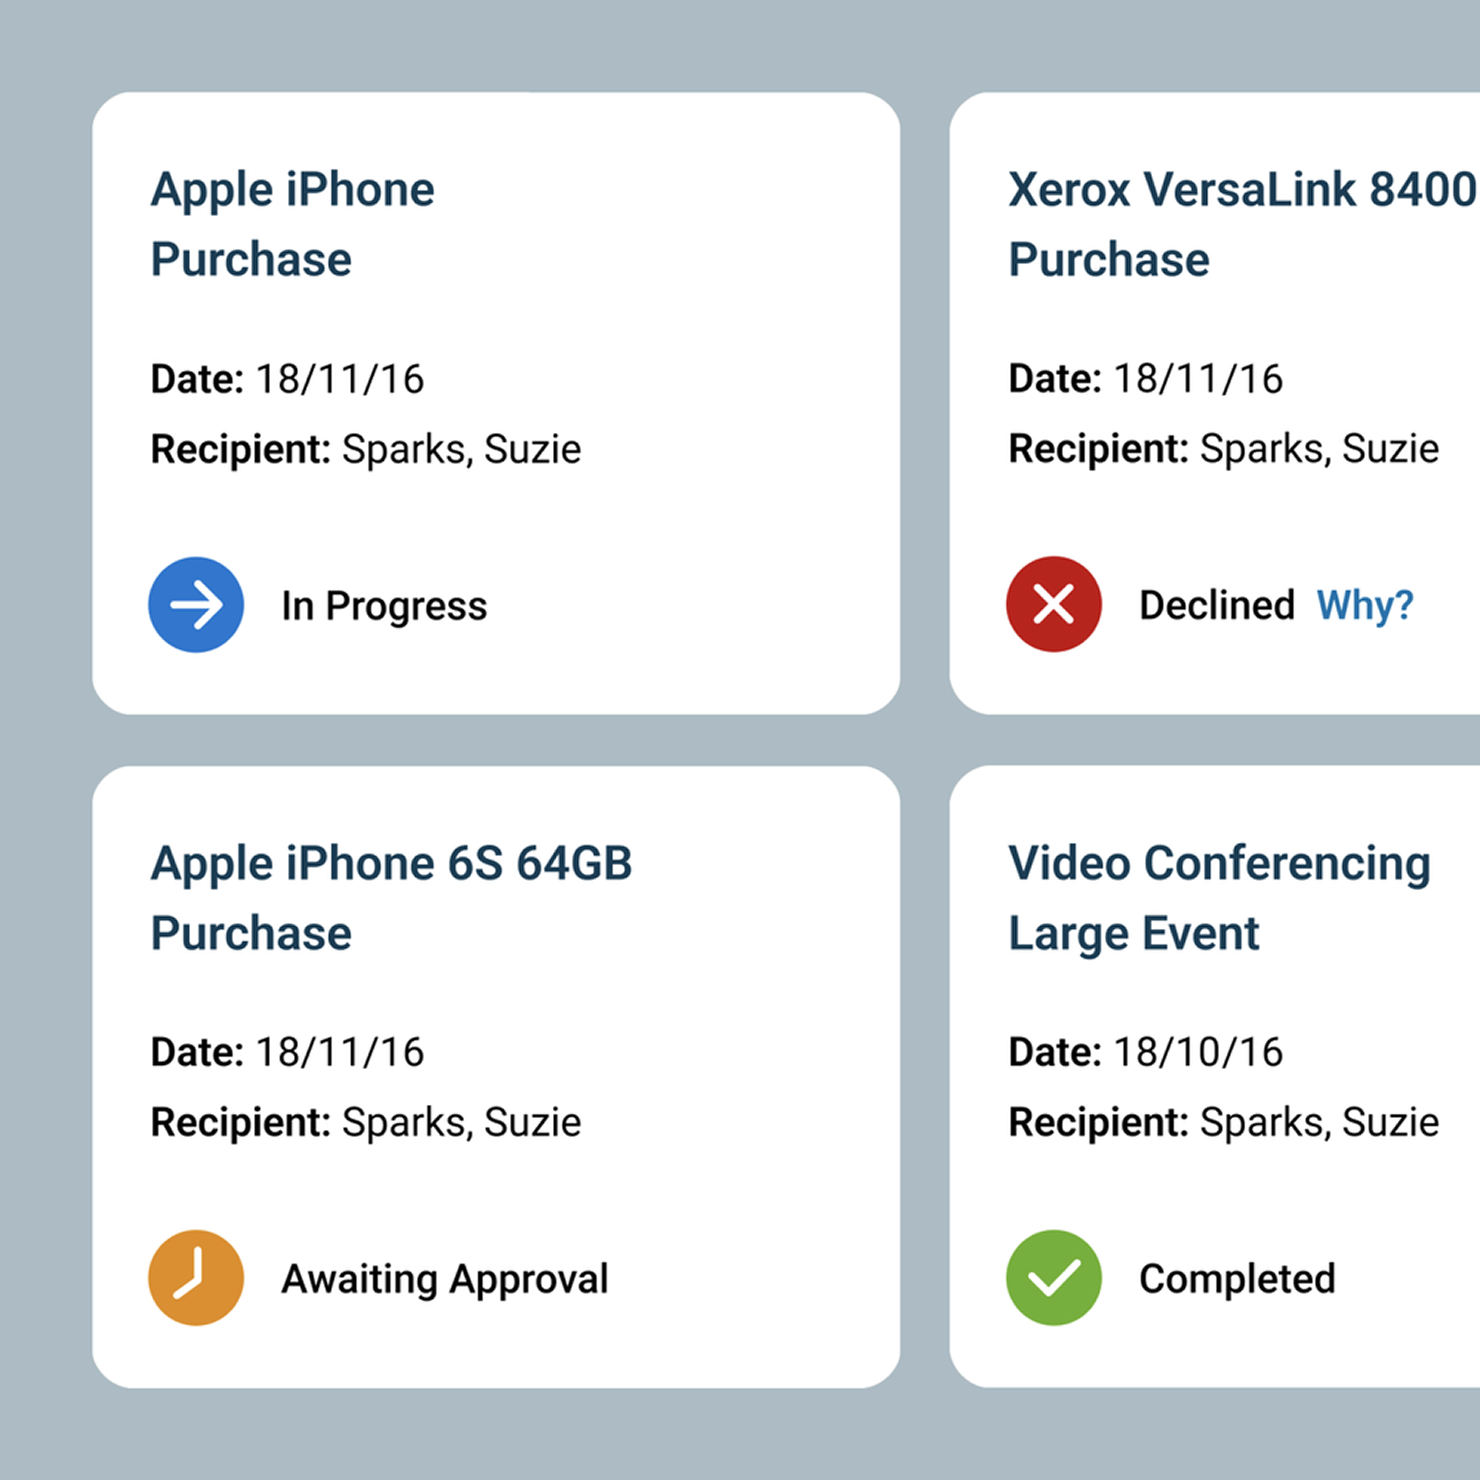Click the Declined status text
The height and width of the screenshot is (1480, 1480).
[x=1217, y=605]
